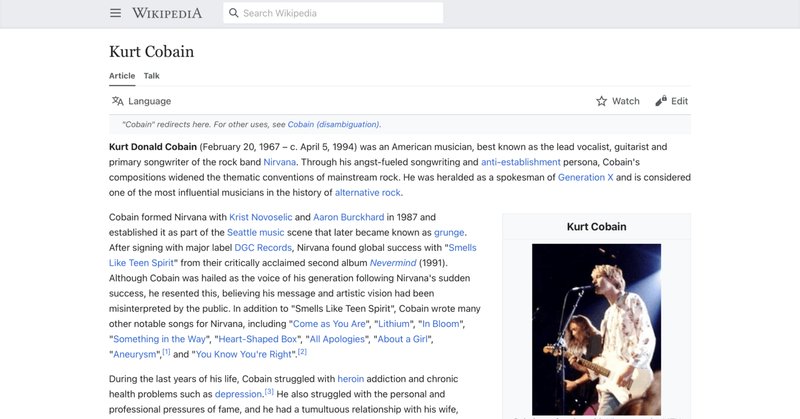Open the Language selector
This screenshot has width=800, height=419.
pos(141,101)
